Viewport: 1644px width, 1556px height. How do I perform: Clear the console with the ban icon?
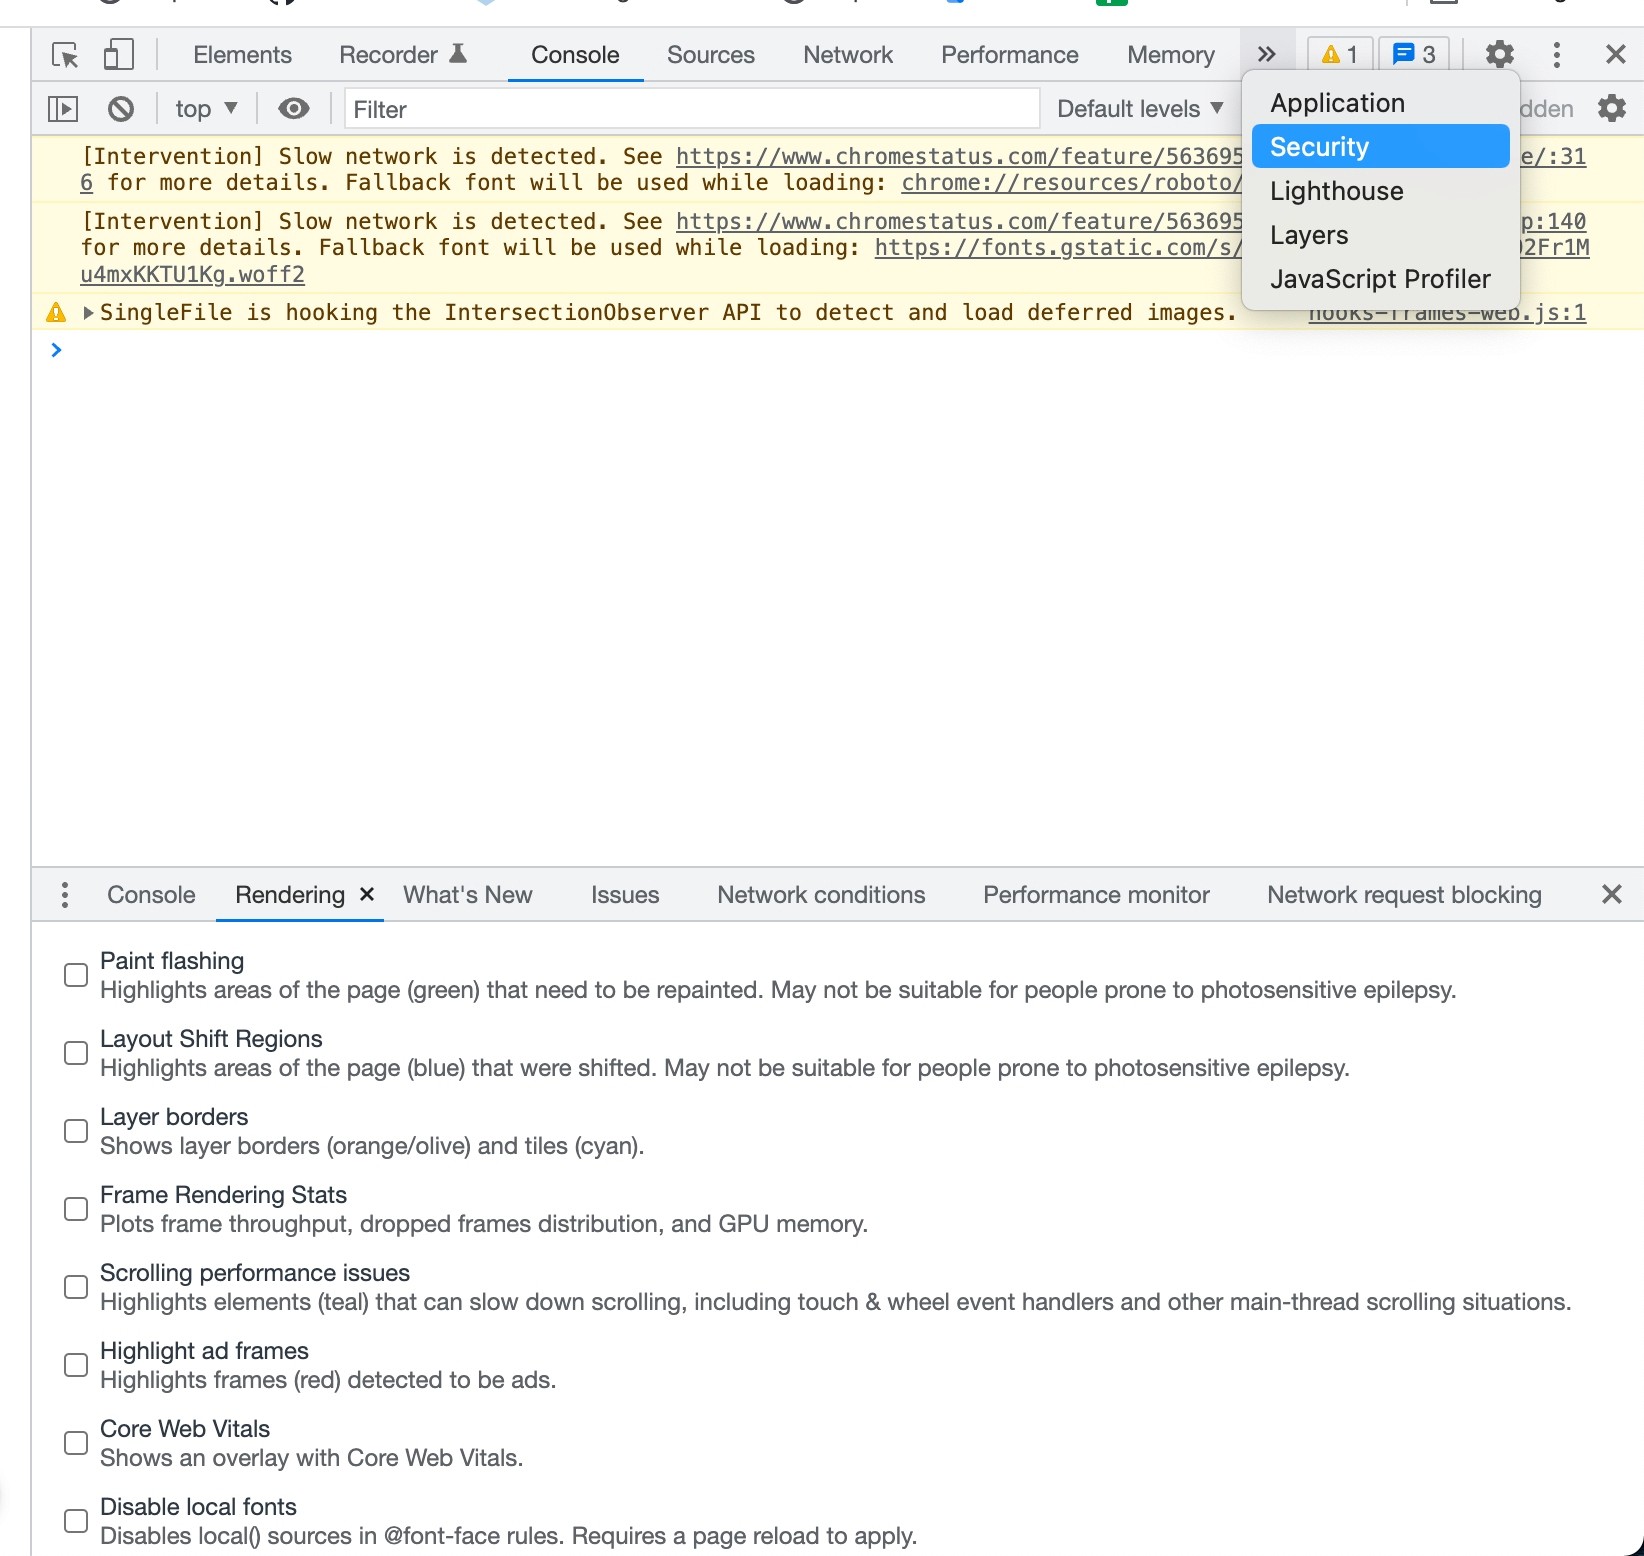pyautogui.click(x=120, y=108)
